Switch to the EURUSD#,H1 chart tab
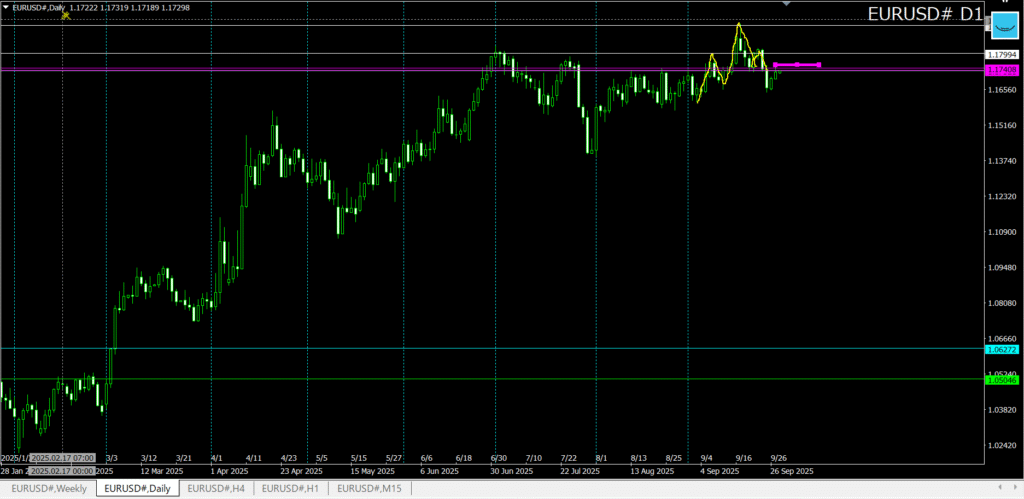 pos(292,488)
